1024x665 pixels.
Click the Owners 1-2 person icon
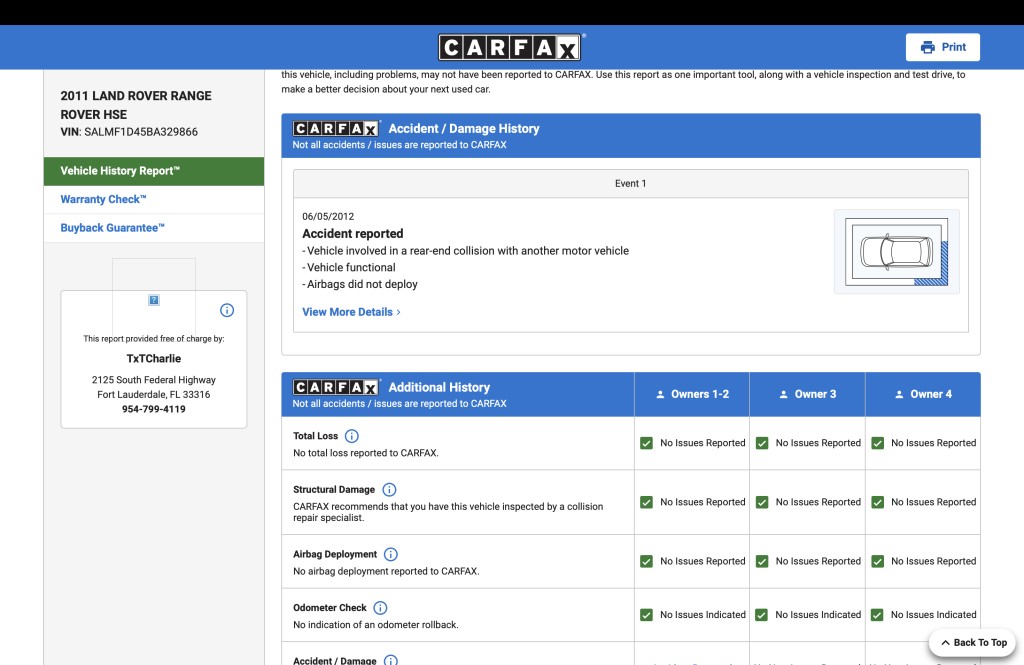[x=660, y=394]
